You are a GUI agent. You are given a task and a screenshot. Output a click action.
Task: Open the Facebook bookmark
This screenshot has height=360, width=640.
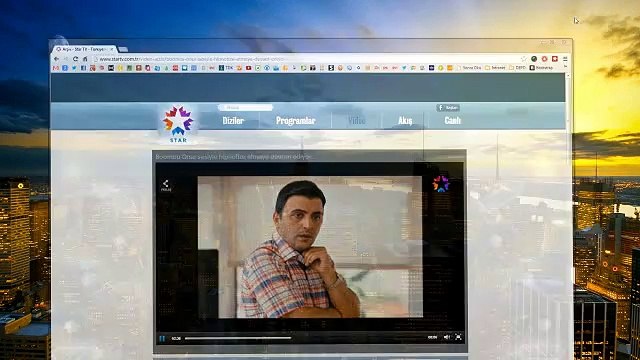tap(83, 68)
